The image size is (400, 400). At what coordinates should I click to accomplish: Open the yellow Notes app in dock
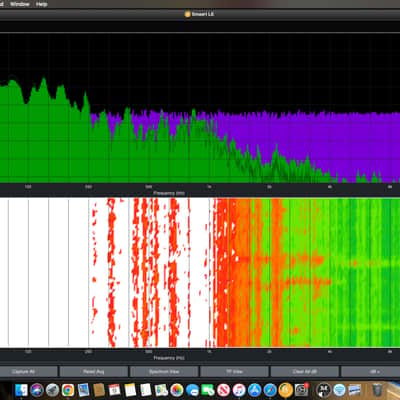(x=130, y=389)
